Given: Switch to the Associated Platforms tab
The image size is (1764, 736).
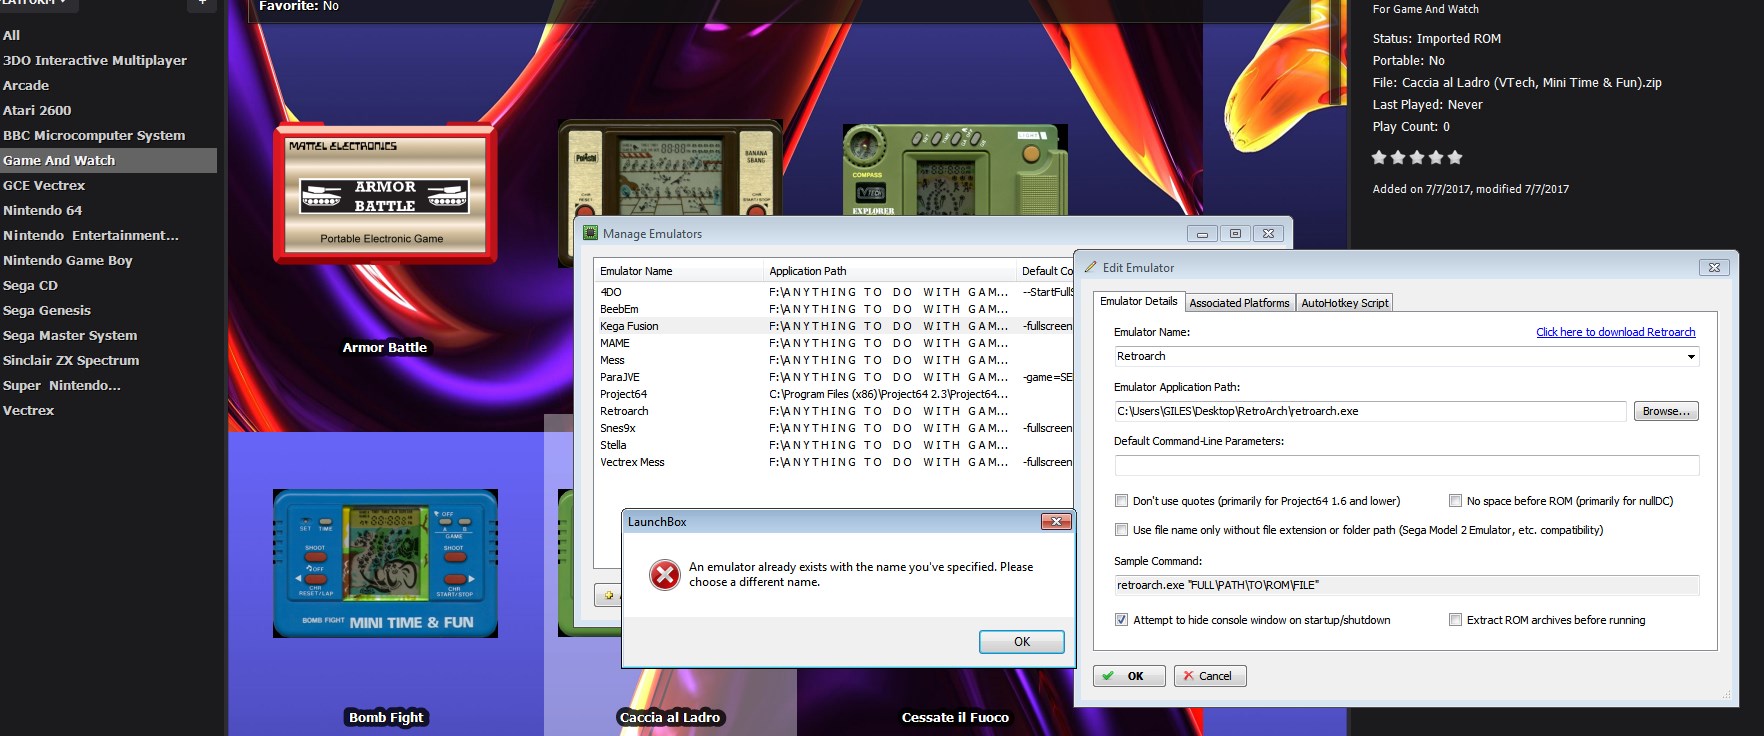Looking at the screenshot, I should [x=1240, y=303].
